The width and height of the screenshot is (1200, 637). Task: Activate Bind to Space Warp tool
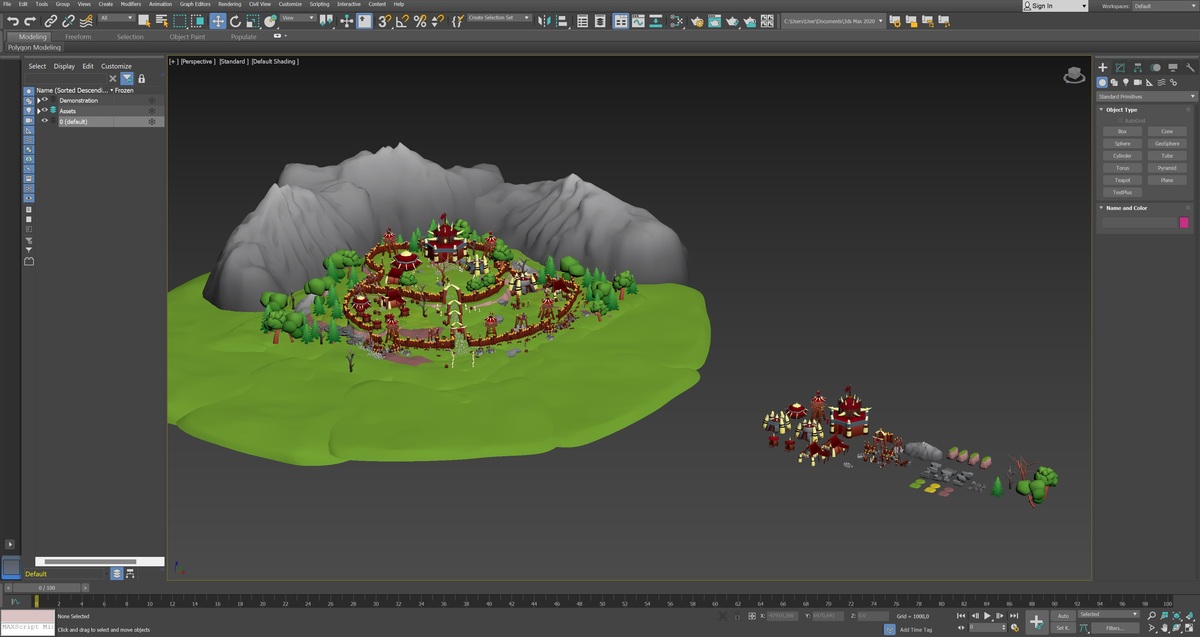pos(85,20)
